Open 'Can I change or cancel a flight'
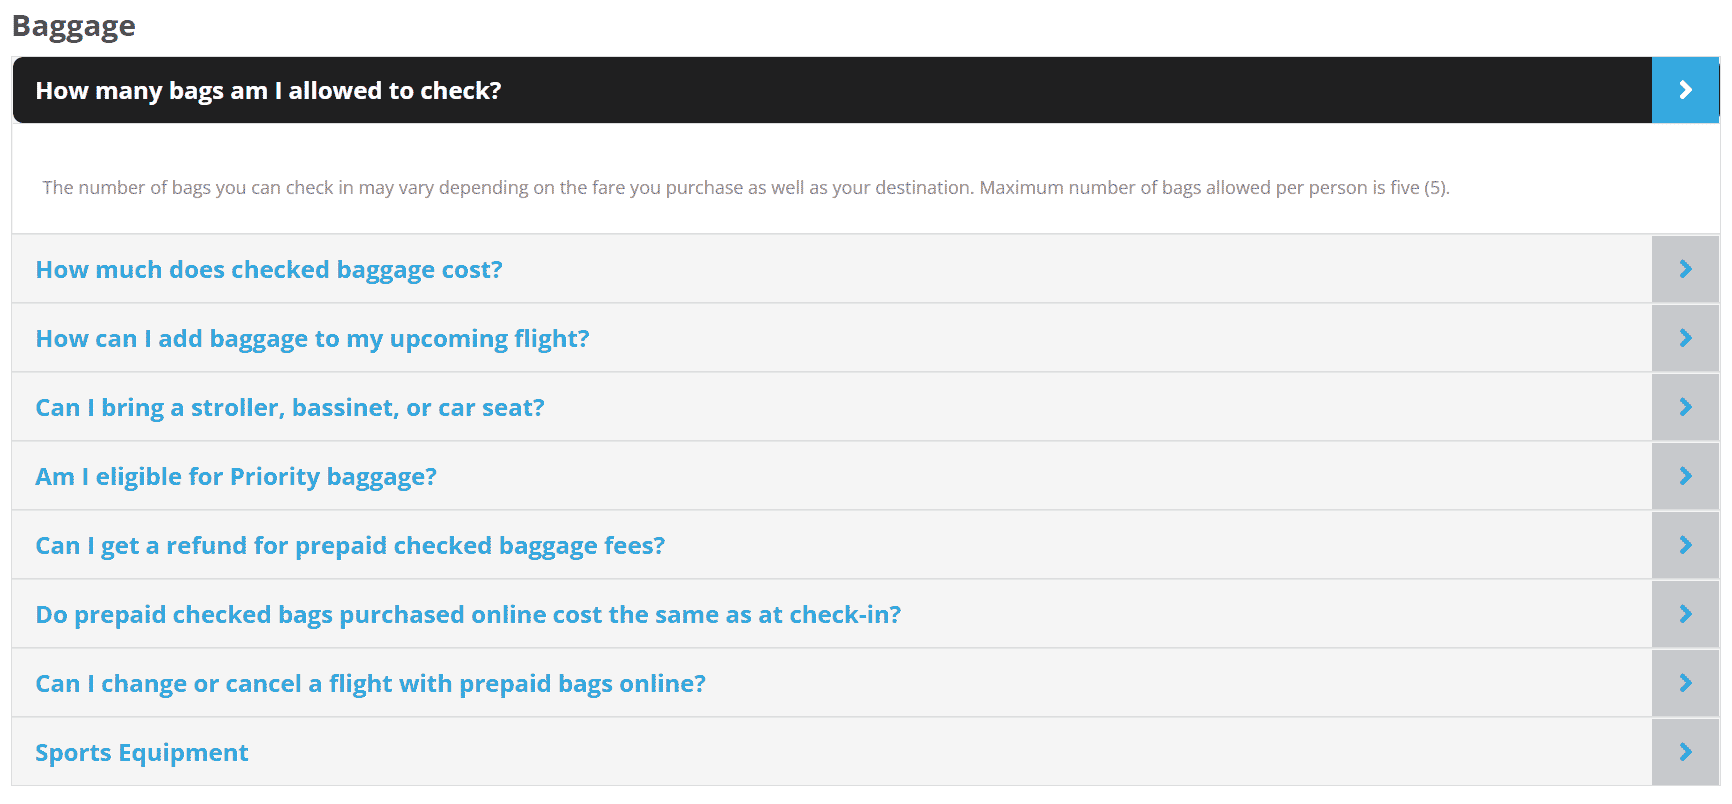This screenshot has height=804, width=1732. [x=370, y=684]
